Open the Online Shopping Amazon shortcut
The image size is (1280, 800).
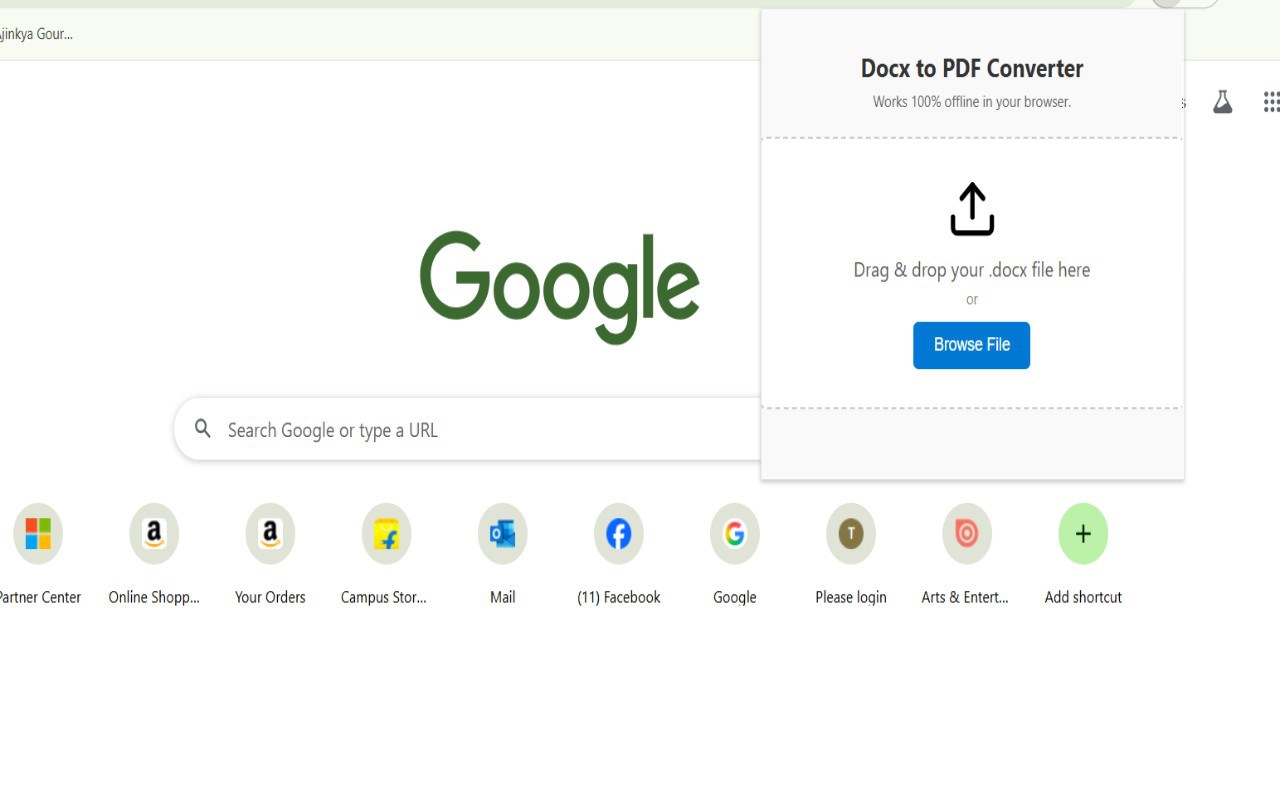click(x=154, y=534)
